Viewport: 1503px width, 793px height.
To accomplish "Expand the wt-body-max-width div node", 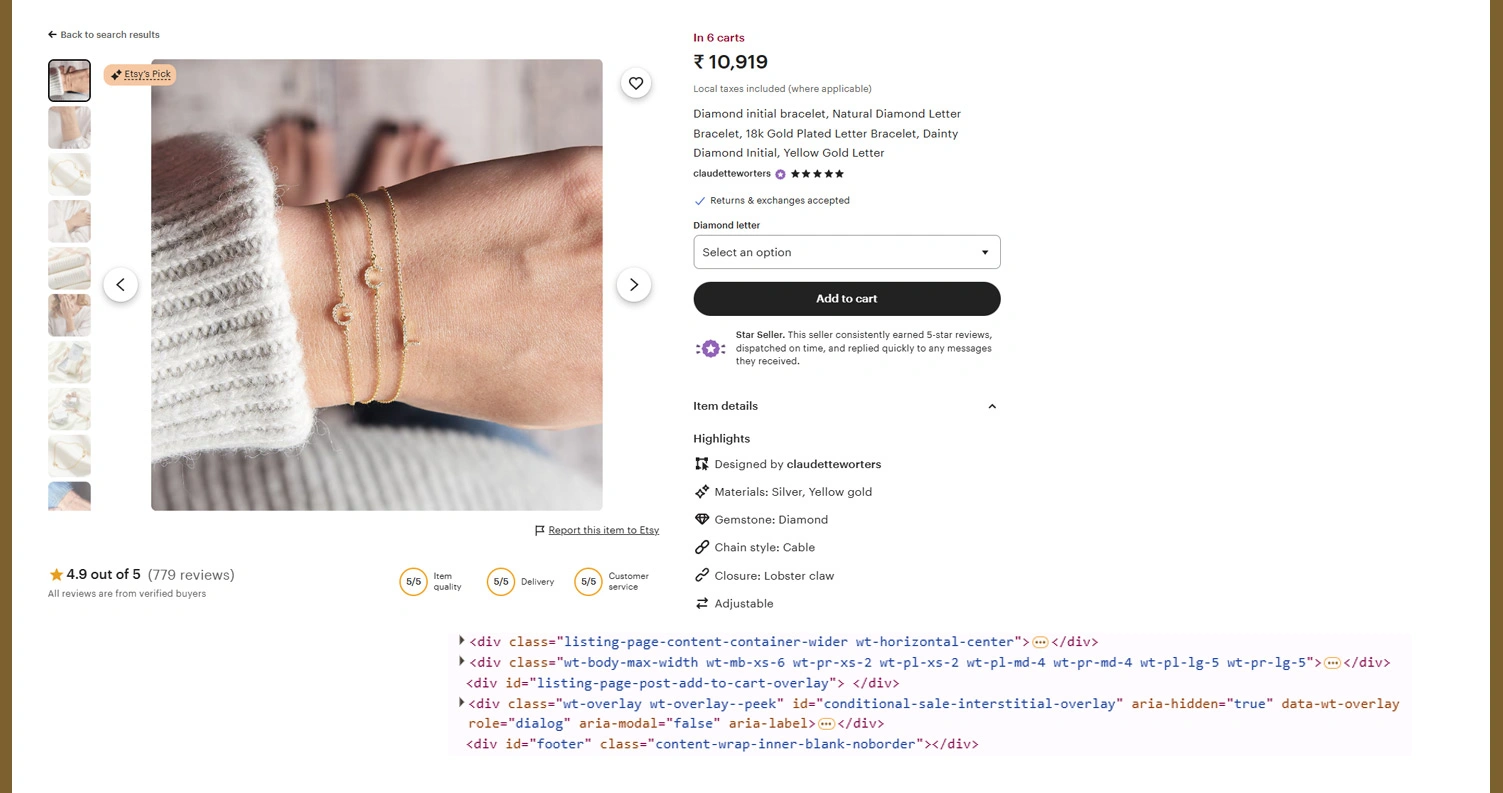I will 462,662.
